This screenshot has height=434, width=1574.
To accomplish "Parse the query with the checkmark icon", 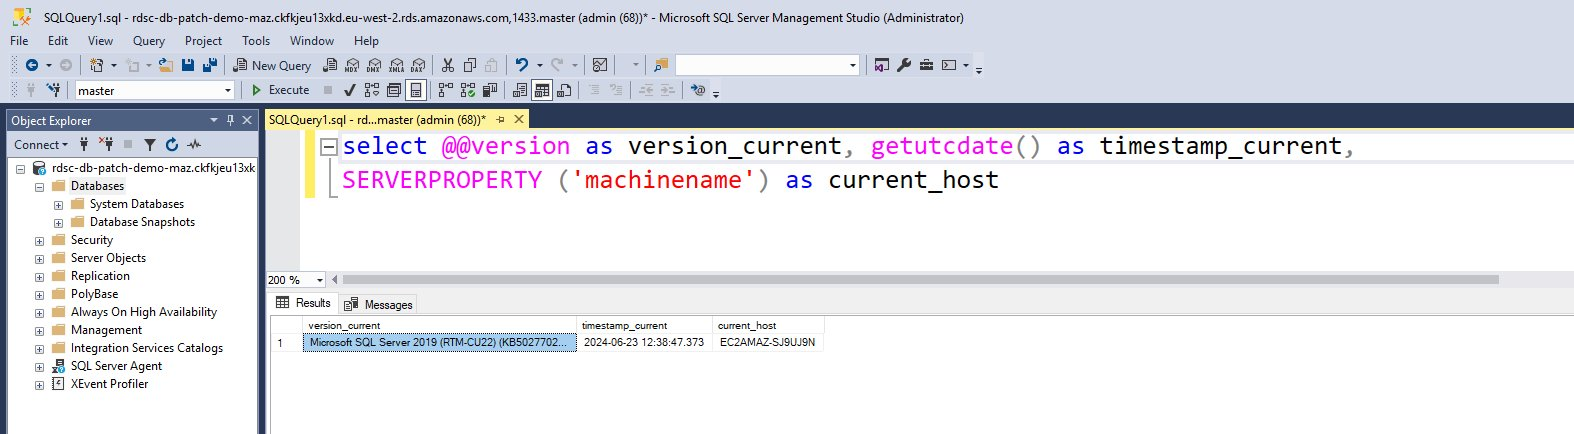I will 349,90.
